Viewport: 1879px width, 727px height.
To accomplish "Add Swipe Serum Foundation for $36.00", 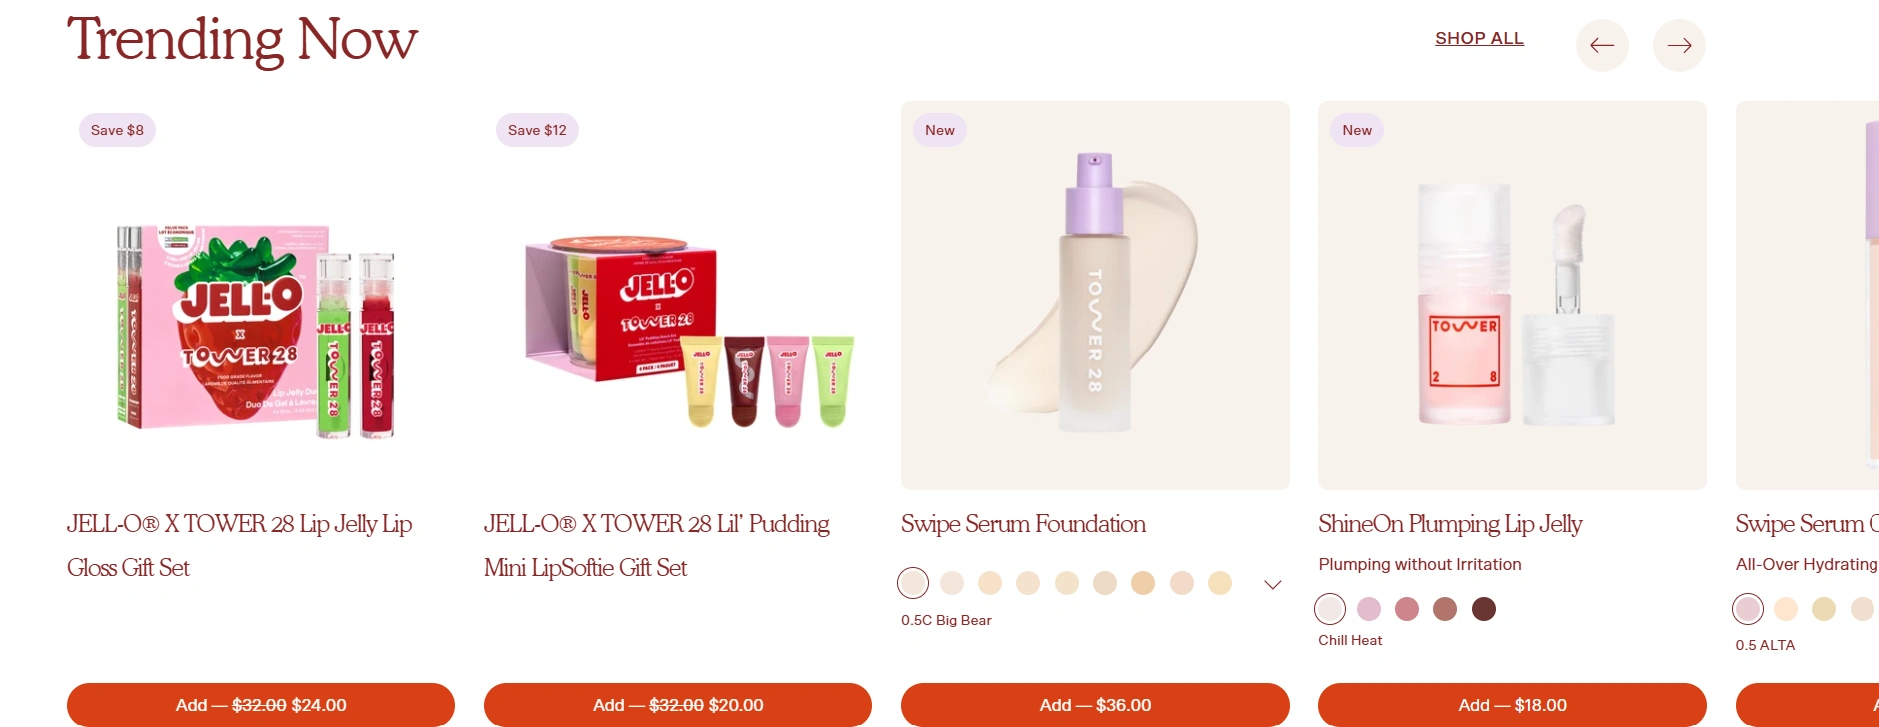I will pos(1095,705).
